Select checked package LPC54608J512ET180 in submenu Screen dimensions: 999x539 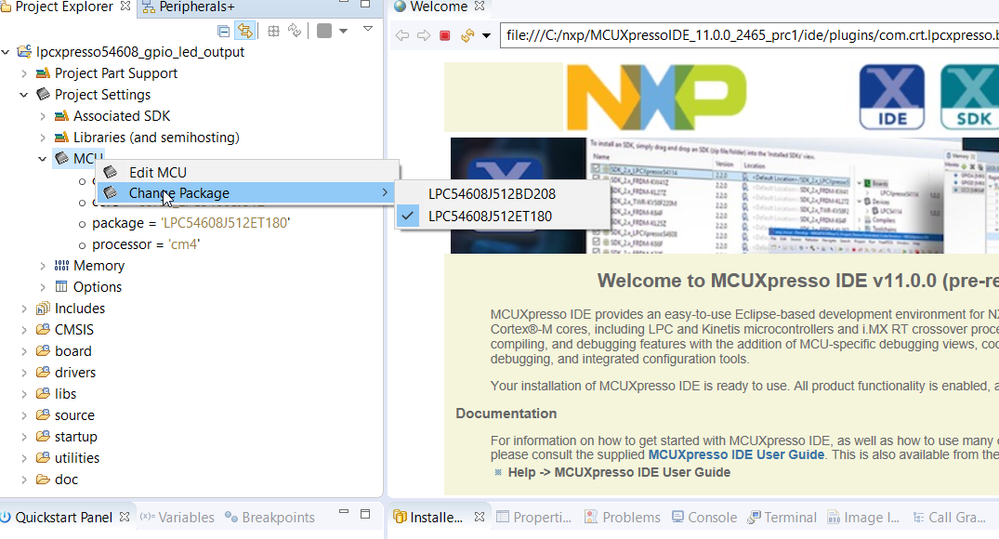(490, 216)
